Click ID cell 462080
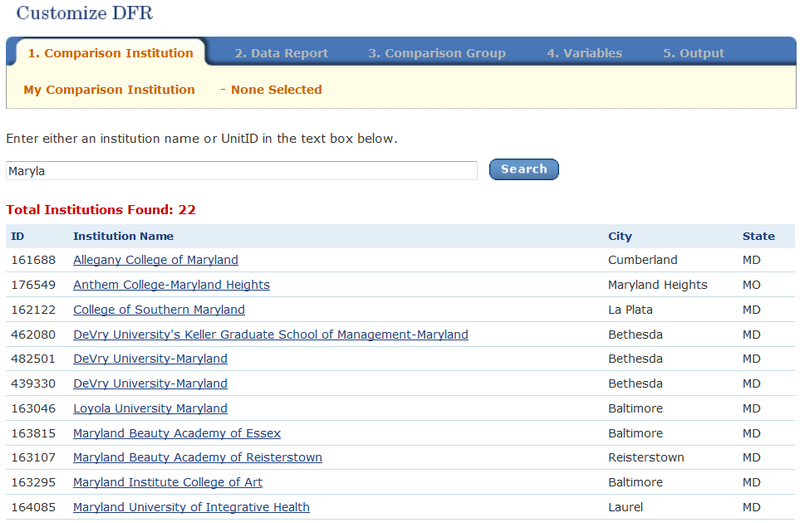Screen dimensions: 800x523 (x=33, y=335)
